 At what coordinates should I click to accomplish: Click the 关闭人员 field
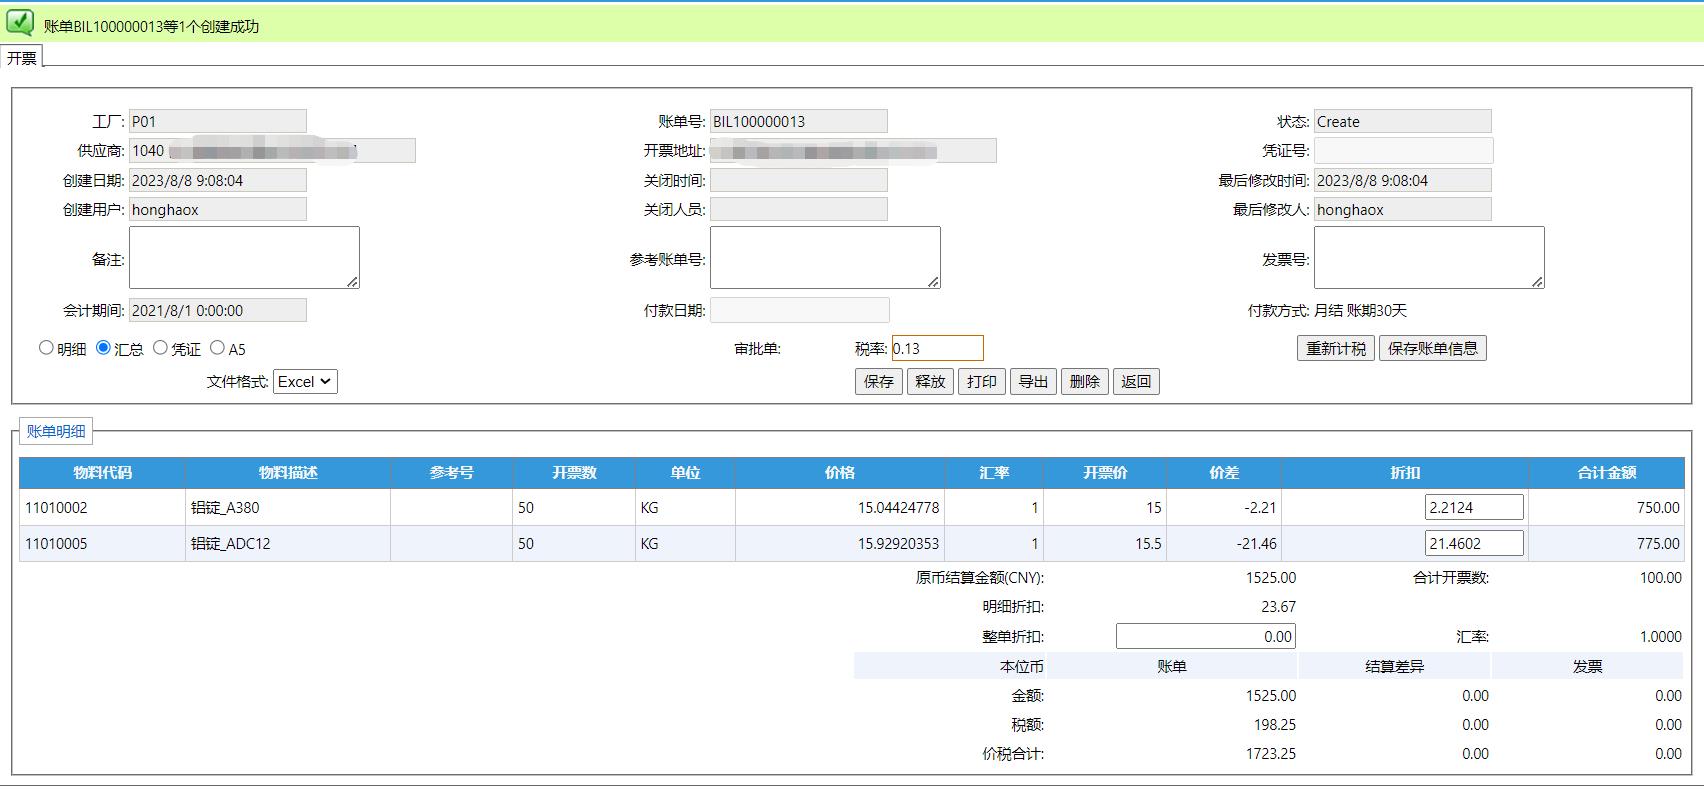[x=798, y=209]
